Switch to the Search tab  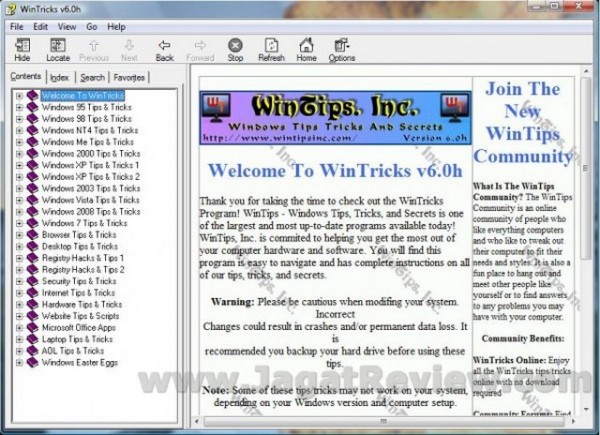click(92, 78)
